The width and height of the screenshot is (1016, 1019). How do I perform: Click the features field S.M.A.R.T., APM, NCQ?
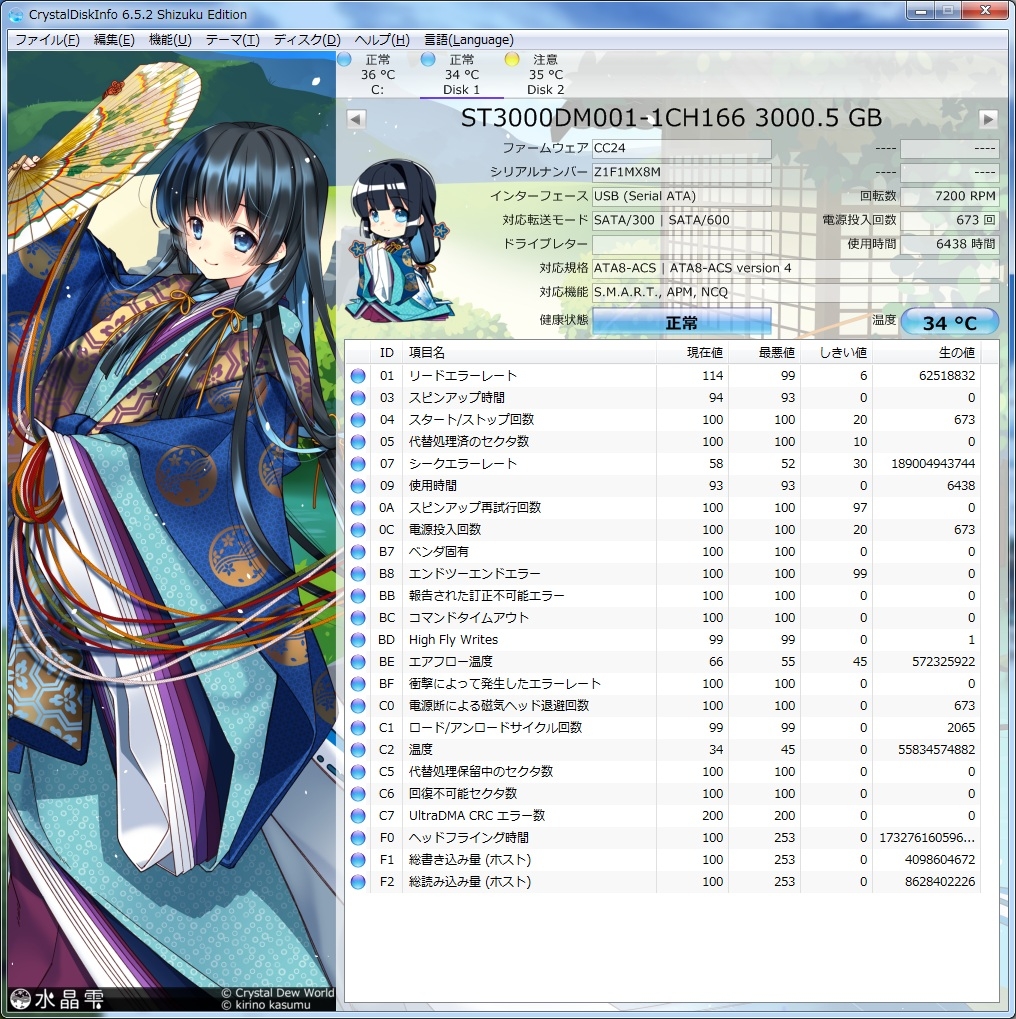coord(795,292)
